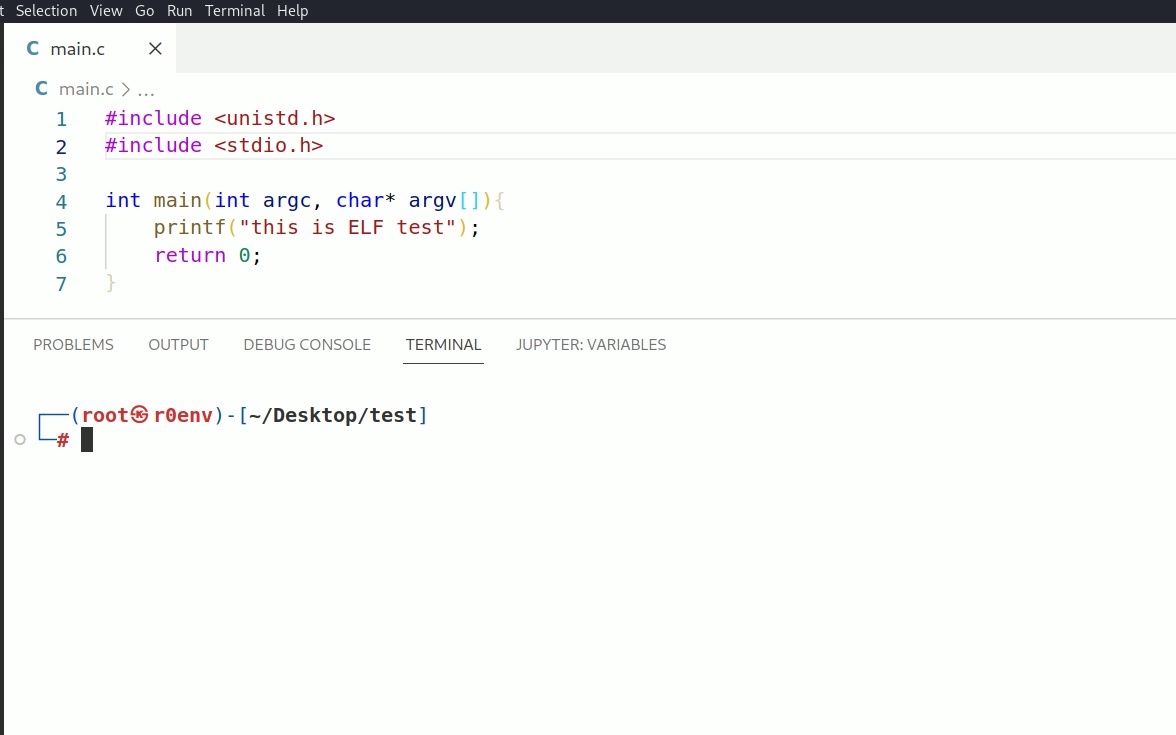Viewport: 1176px width, 735px height.
Task: Click line number 4 in the gutter
Action: click(x=61, y=201)
